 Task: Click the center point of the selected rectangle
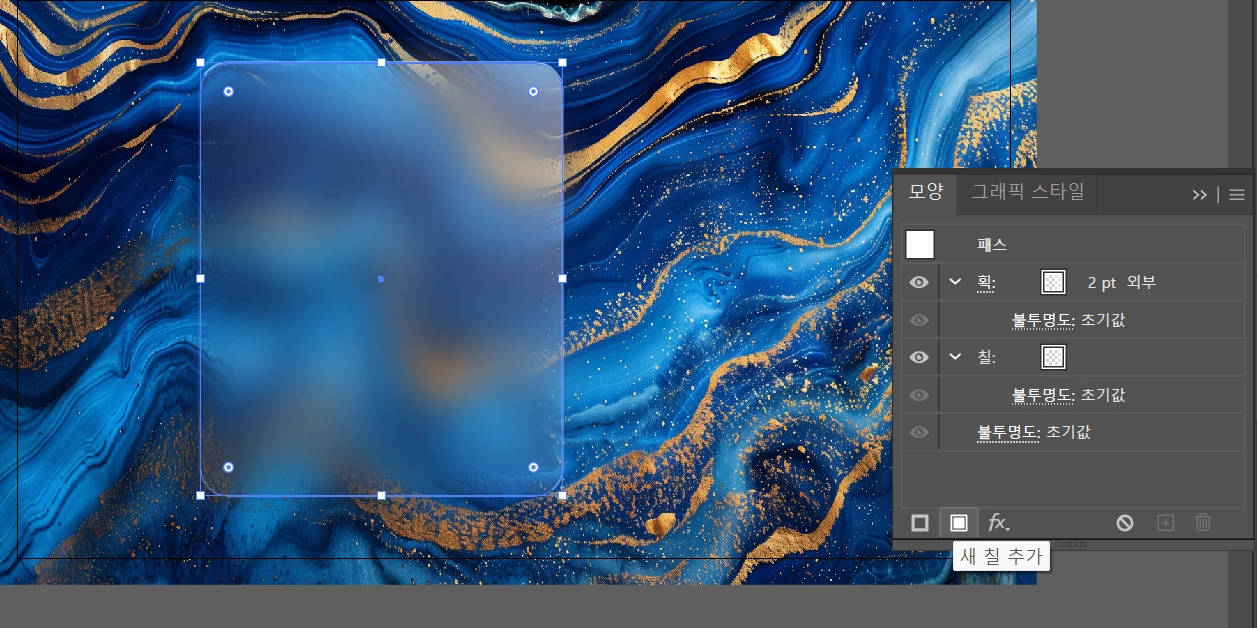click(x=381, y=279)
